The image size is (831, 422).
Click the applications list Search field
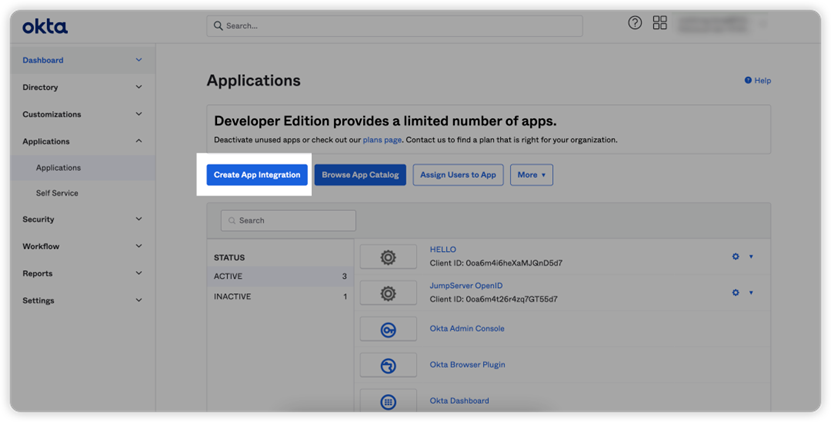point(288,221)
